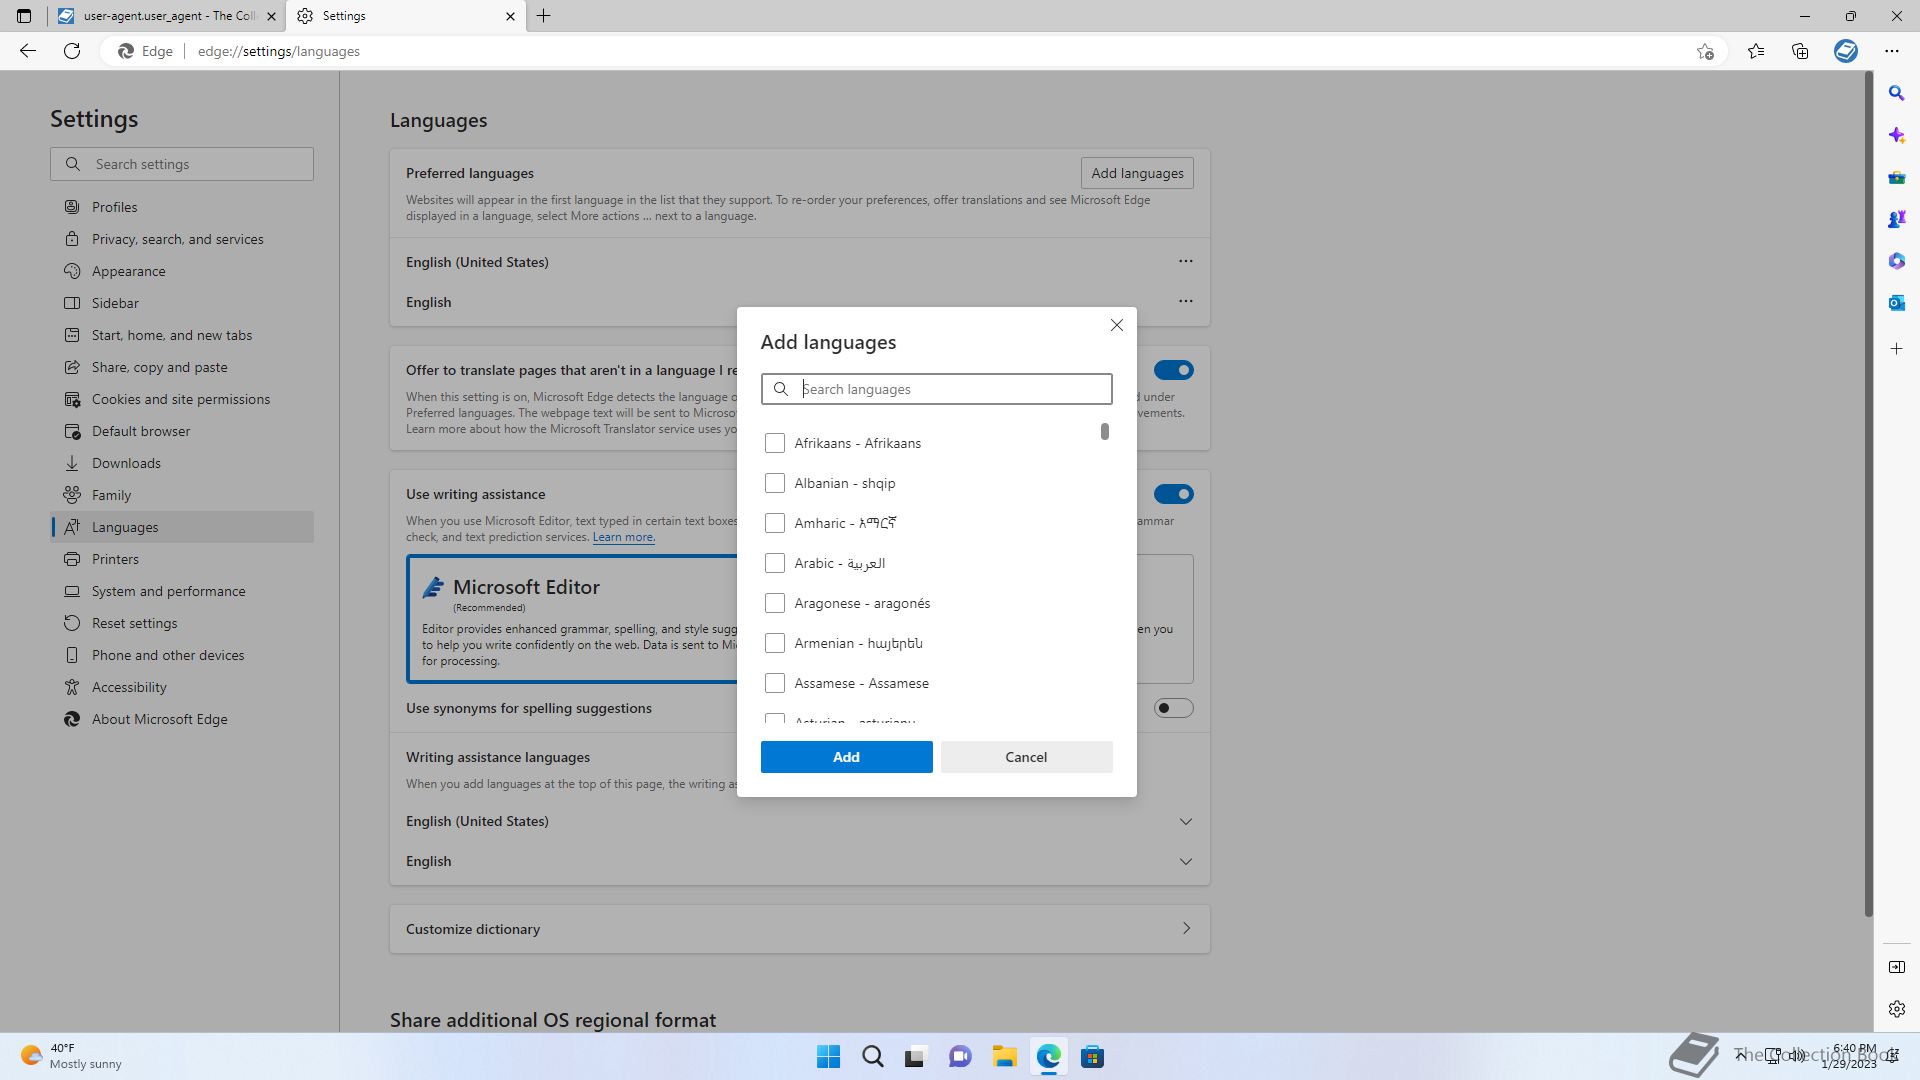This screenshot has height=1080, width=1920.
Task: Cancel the Add languages dialog
Action: [1026, 757]
